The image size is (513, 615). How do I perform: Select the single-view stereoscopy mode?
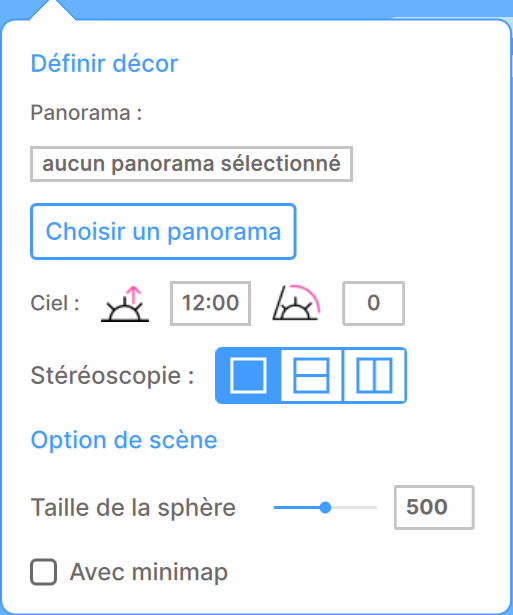point(248,375)
